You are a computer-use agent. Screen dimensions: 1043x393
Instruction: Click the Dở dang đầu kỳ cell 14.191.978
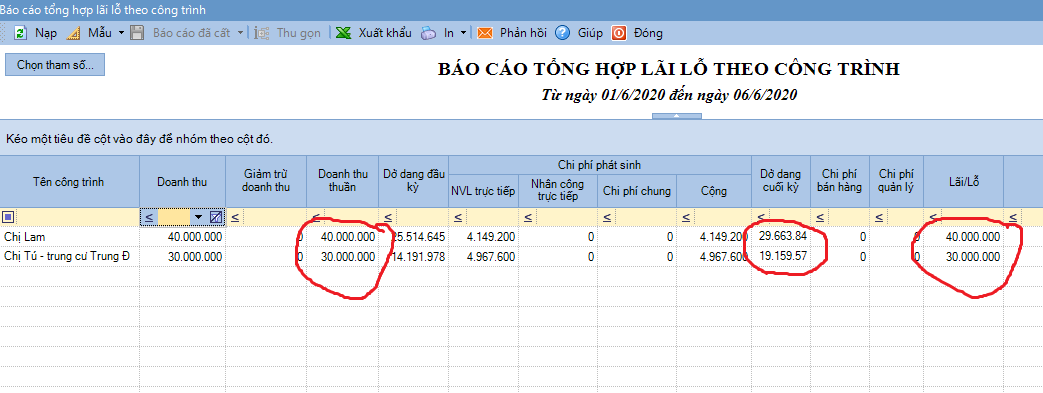[414, 257]
